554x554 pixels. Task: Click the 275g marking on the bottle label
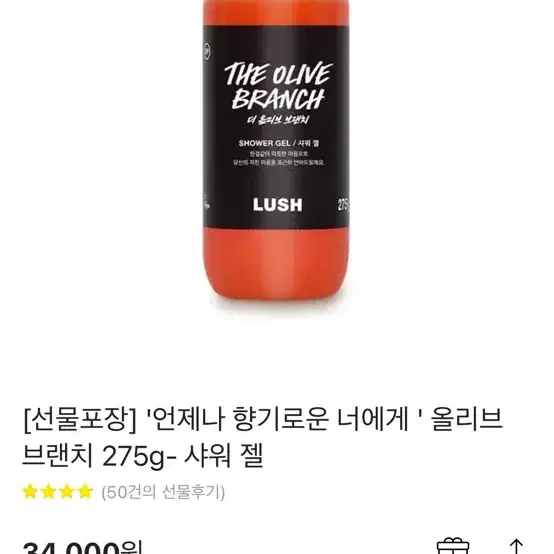(343, 205)
